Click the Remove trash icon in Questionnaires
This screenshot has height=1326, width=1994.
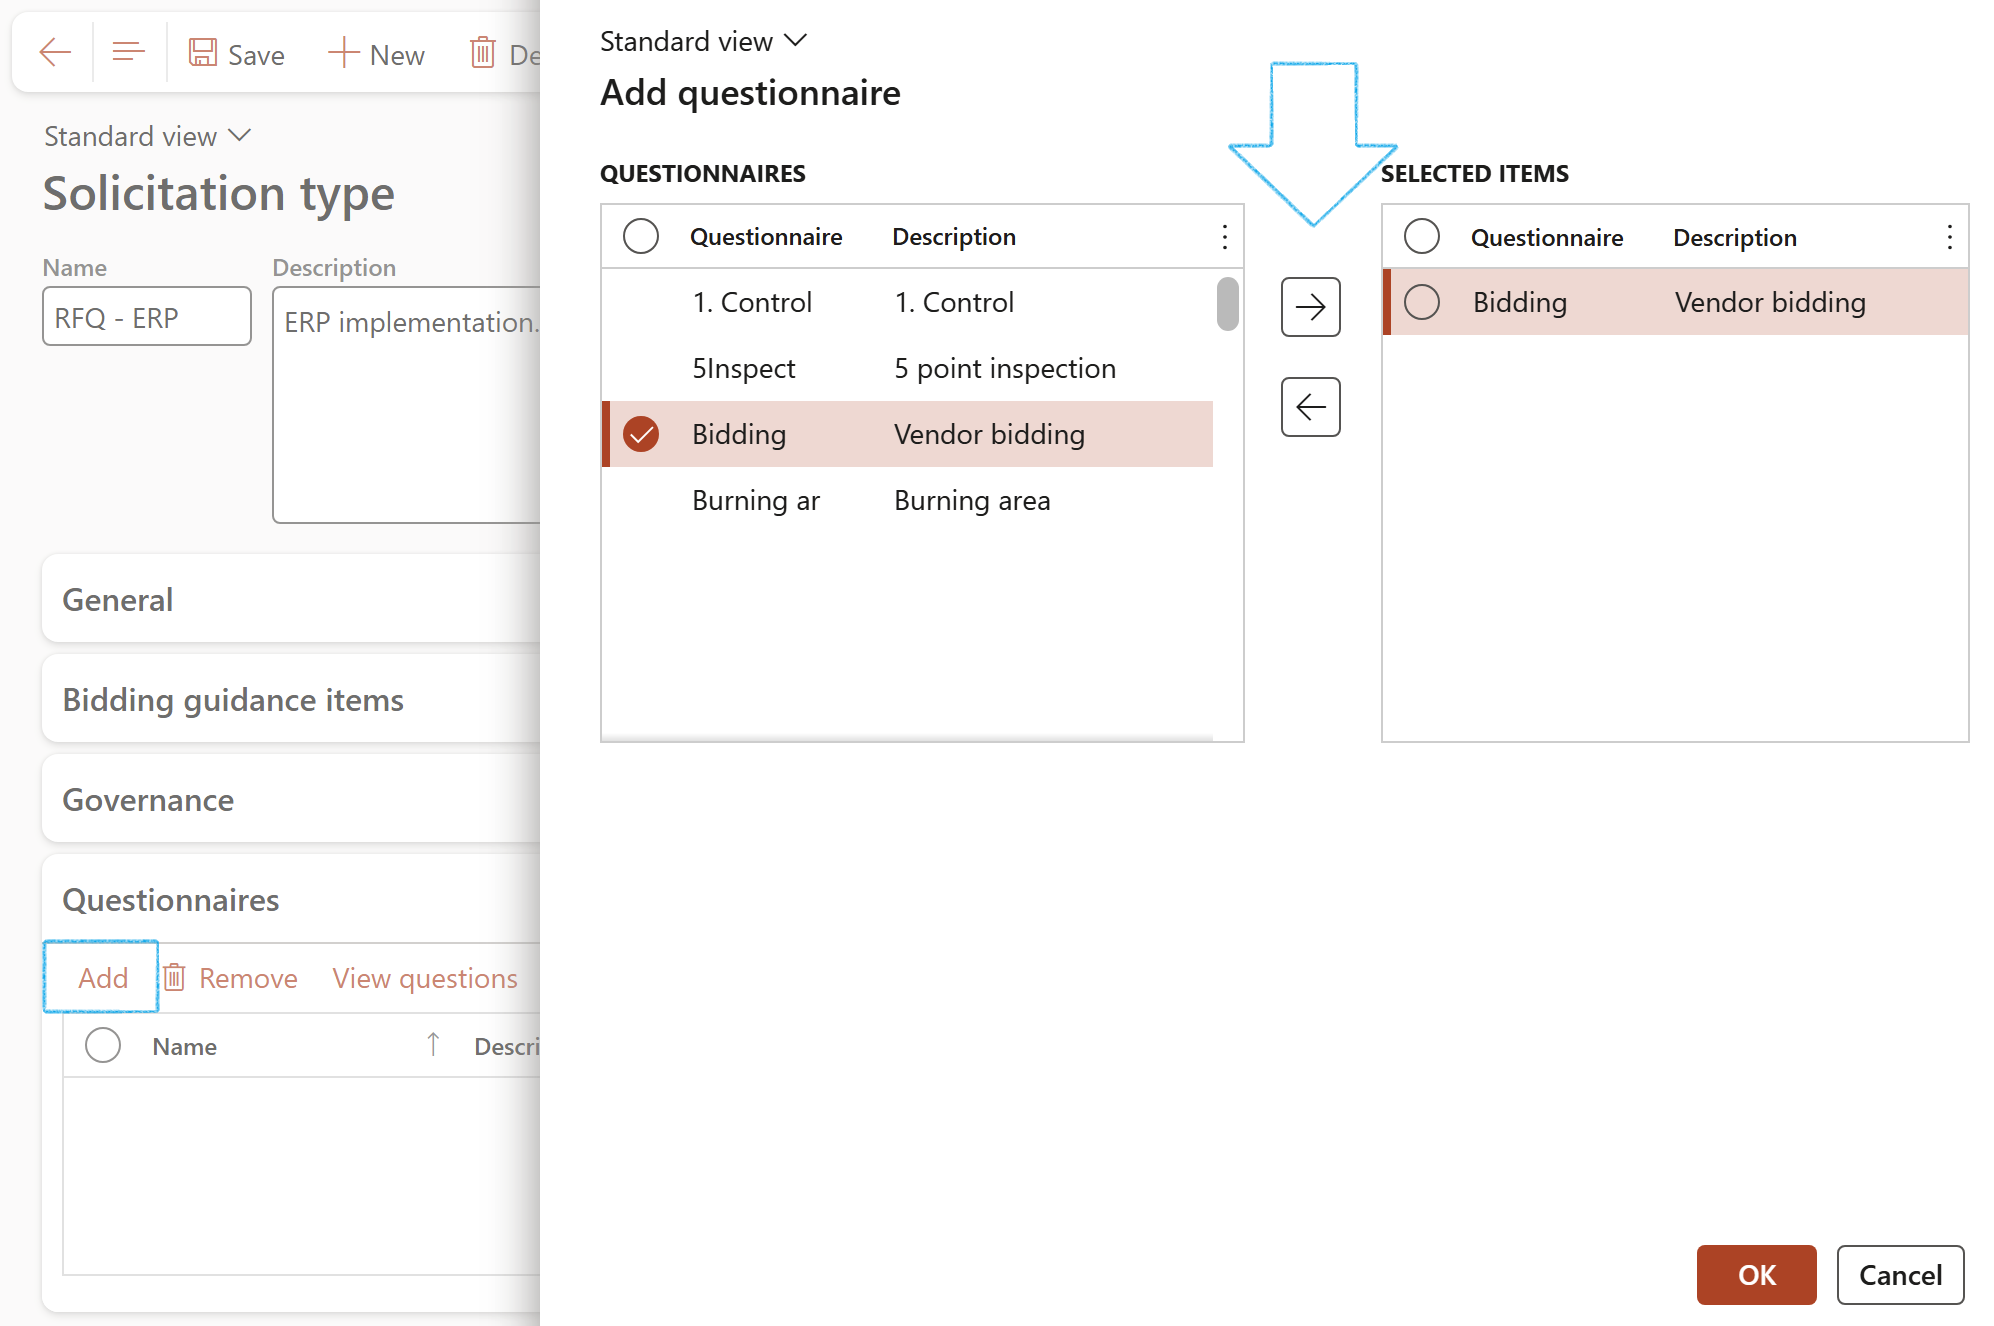click(175, 977)
